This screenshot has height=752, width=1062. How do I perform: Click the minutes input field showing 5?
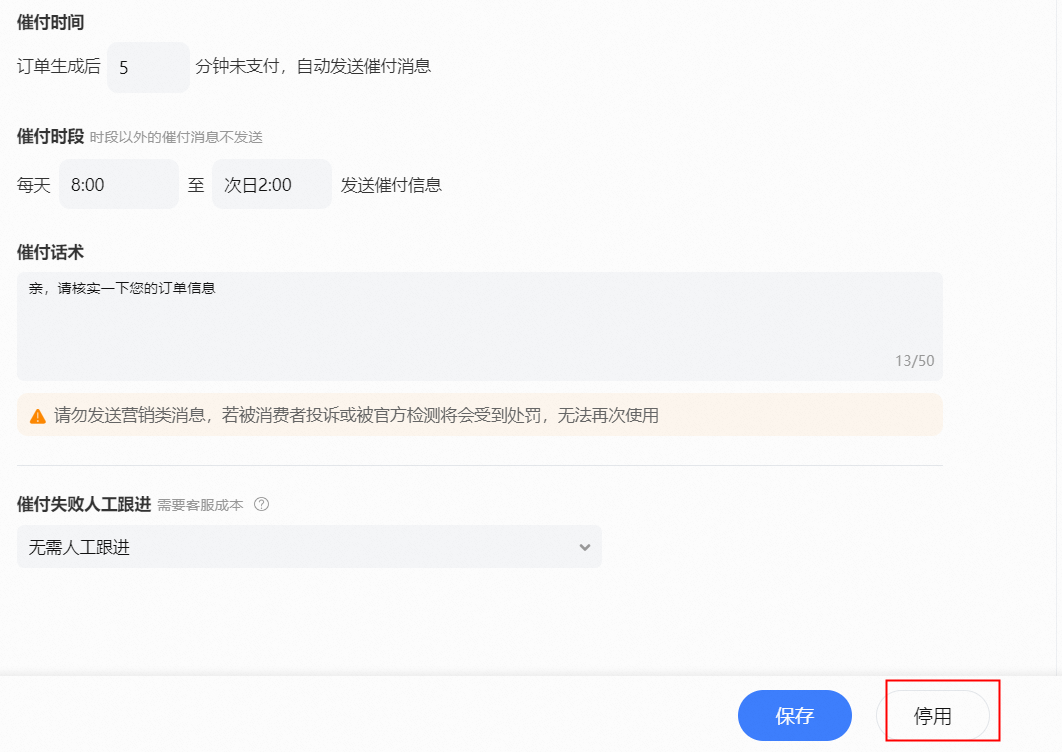pos(148,67)
